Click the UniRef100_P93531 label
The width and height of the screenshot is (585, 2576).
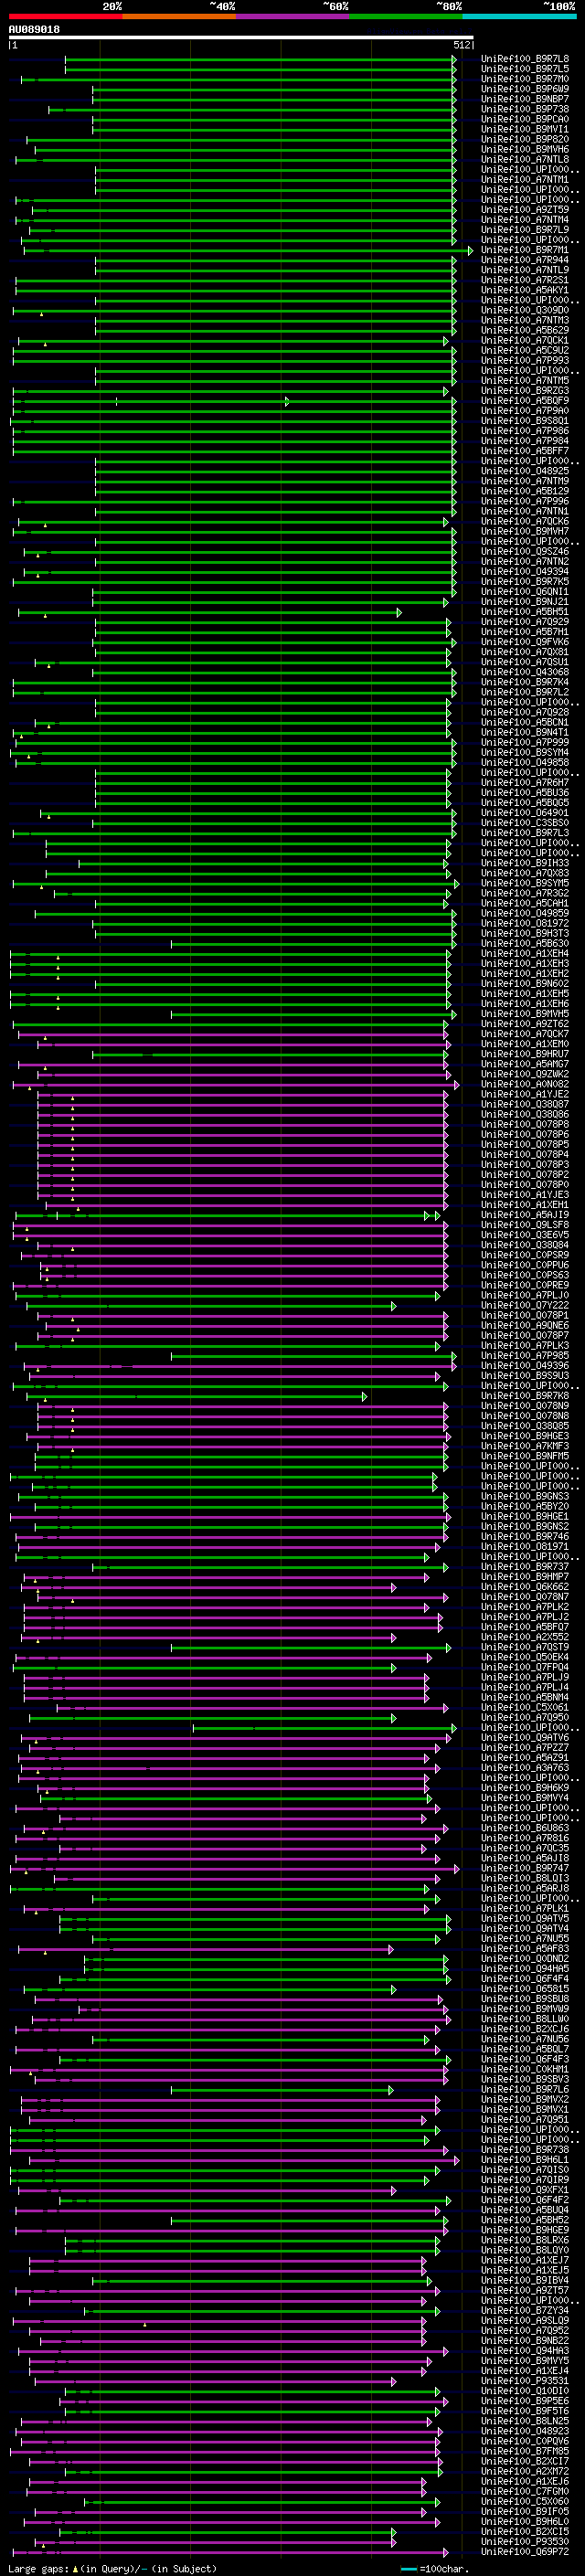(x=525, y=2381)
